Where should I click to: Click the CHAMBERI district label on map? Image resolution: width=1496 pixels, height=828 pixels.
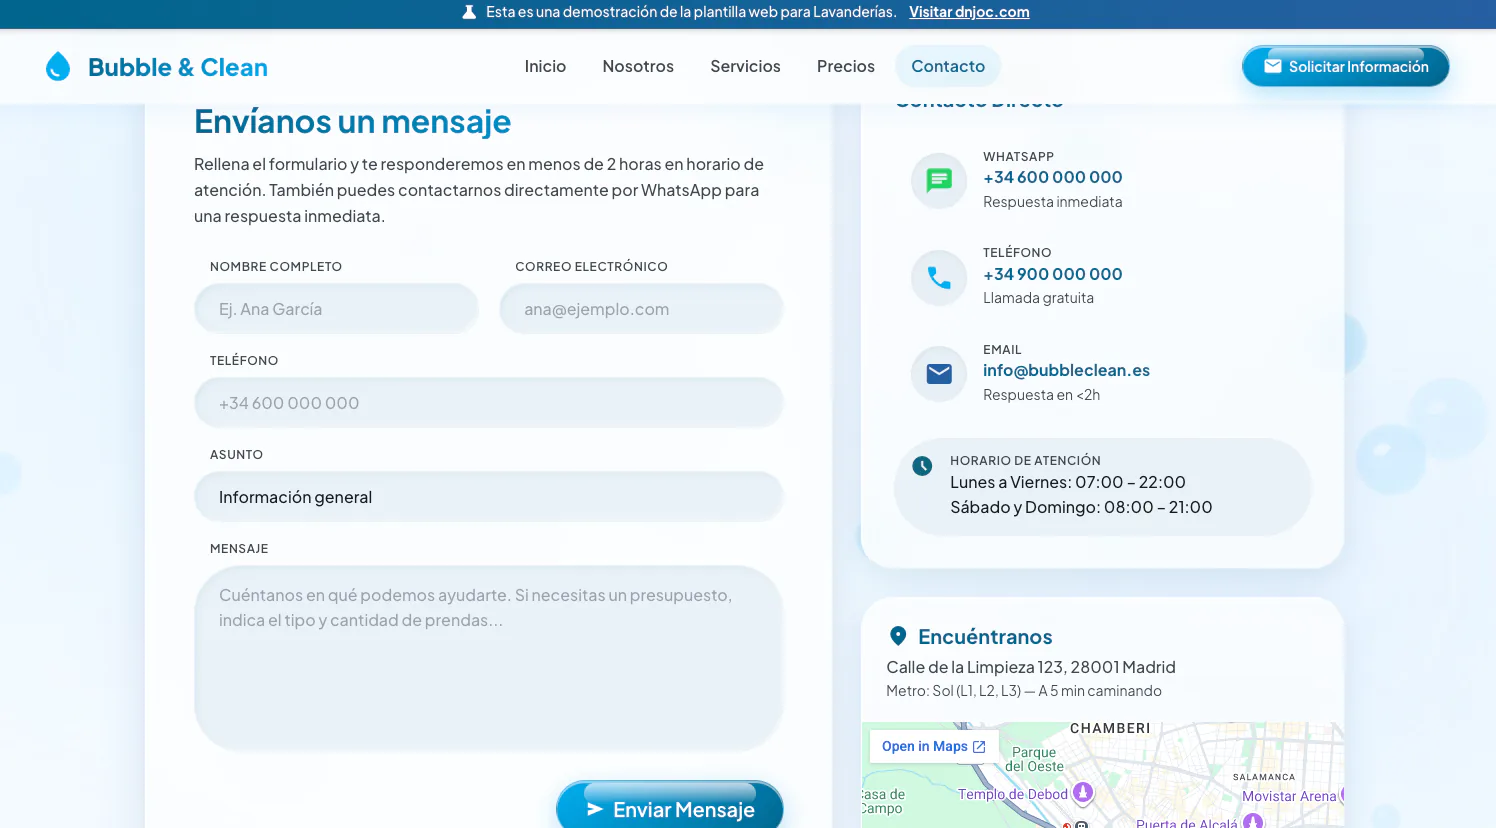tap(1110, 728)
